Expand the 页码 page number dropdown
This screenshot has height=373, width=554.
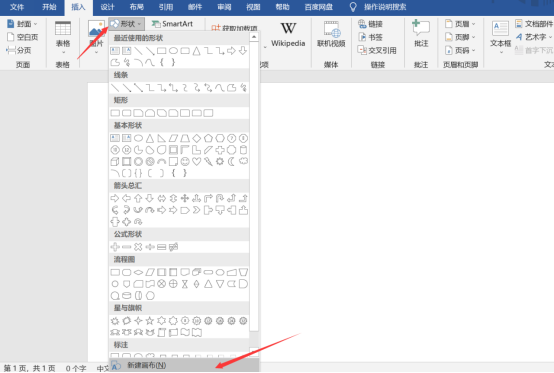460,50
